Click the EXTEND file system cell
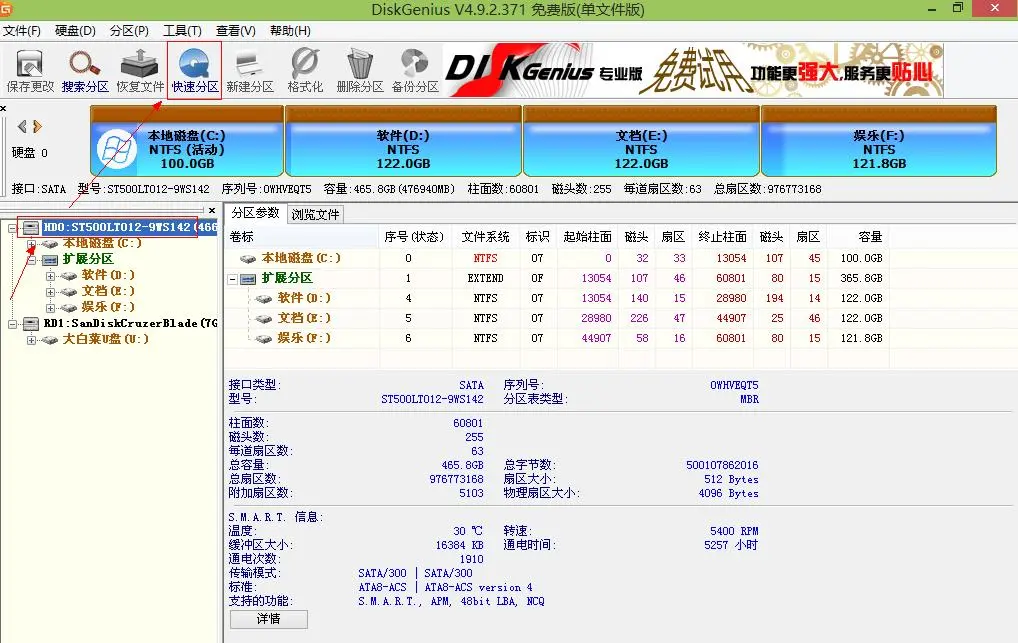 (x=486, y=279)
